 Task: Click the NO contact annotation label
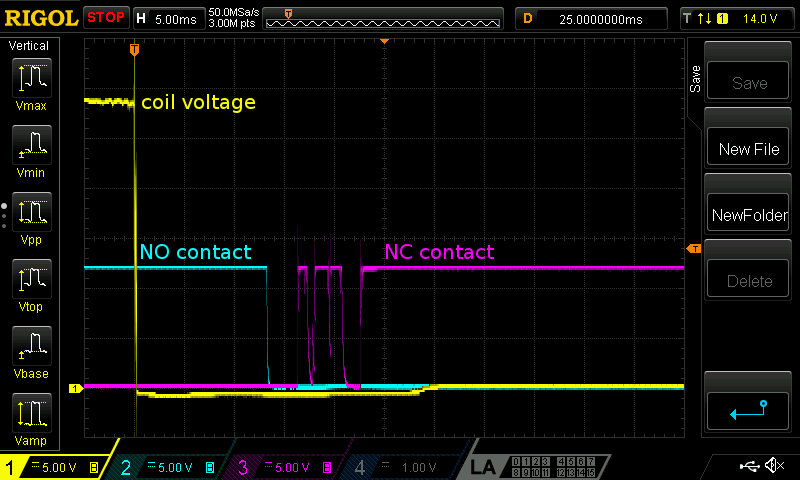pyautogui.click(x=195, y=252)
